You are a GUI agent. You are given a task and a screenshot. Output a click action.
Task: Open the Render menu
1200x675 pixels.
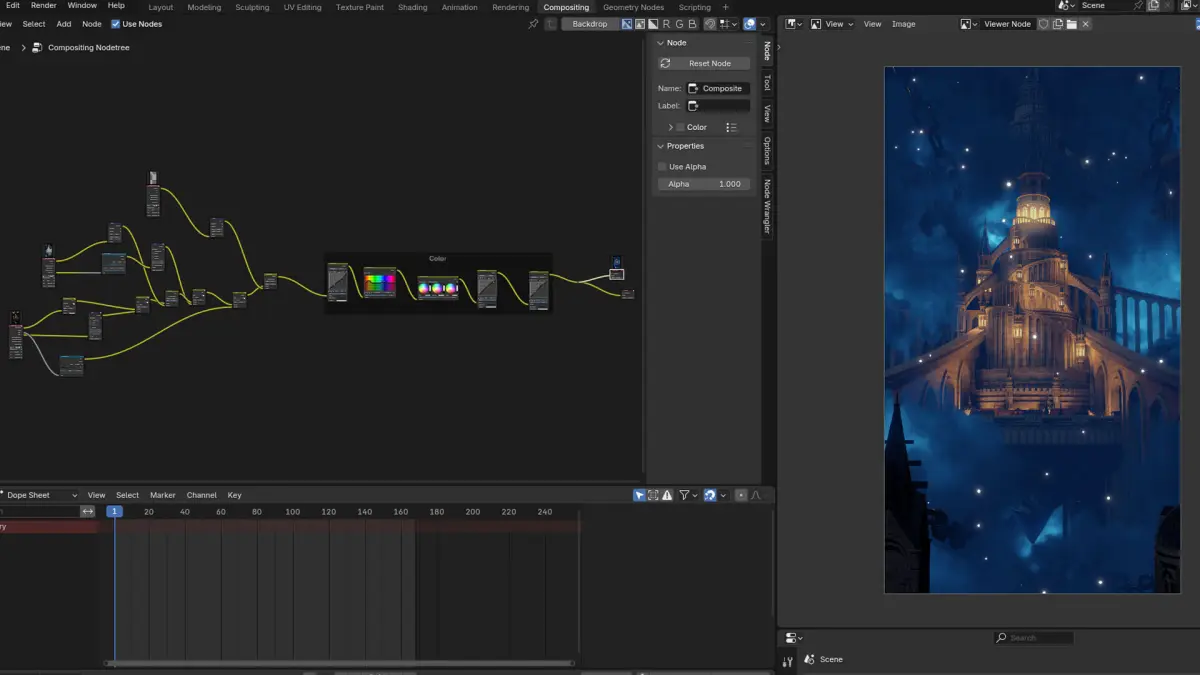tap(44, 5)
